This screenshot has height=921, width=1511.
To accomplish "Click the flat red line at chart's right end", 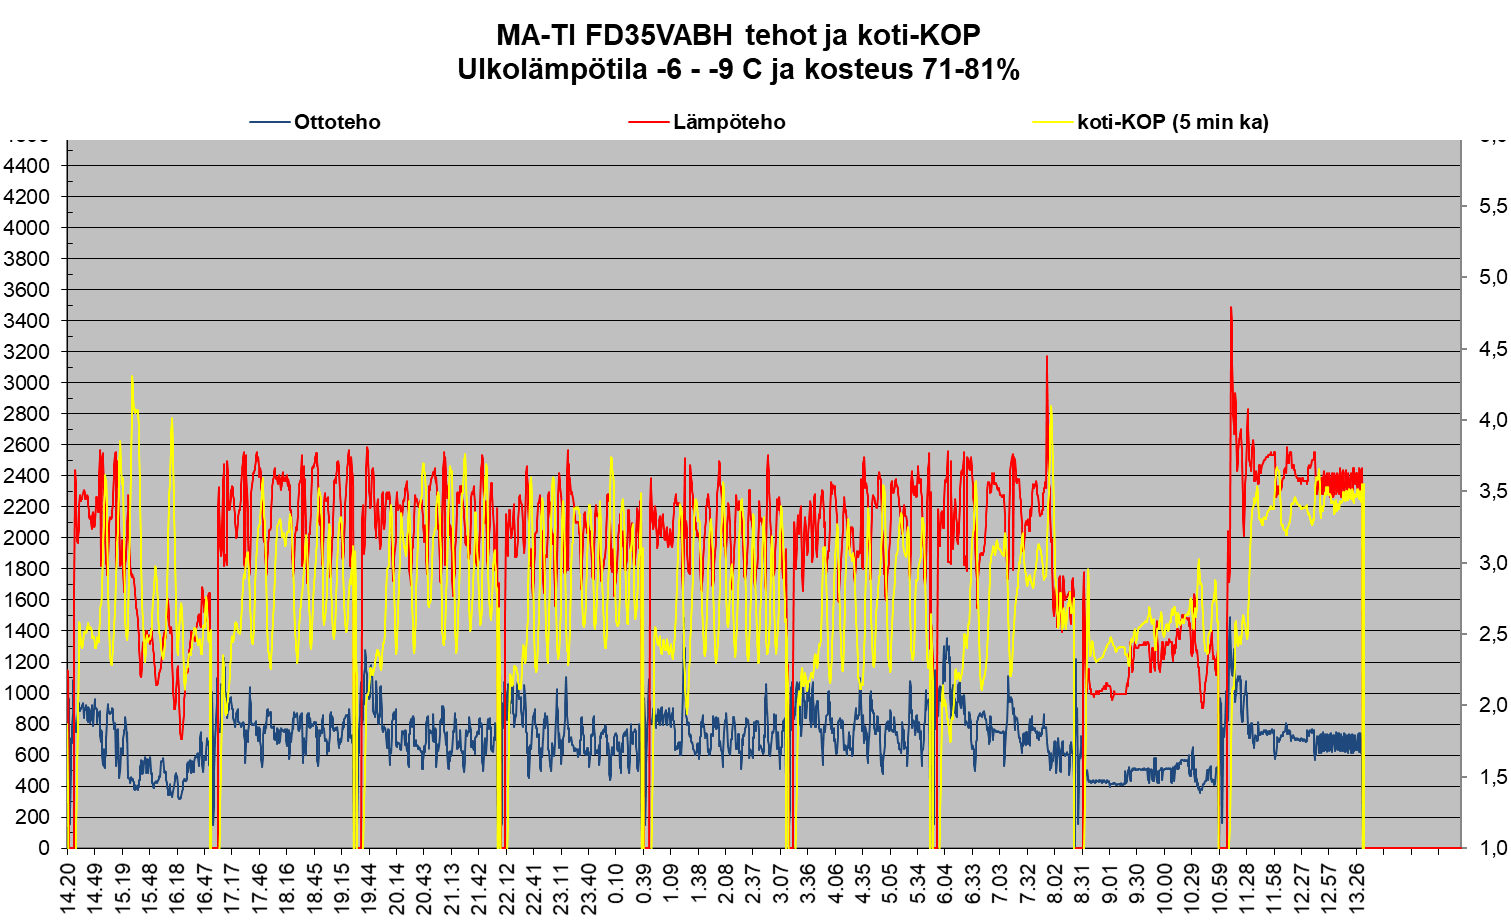I will tap(1412, 847).
